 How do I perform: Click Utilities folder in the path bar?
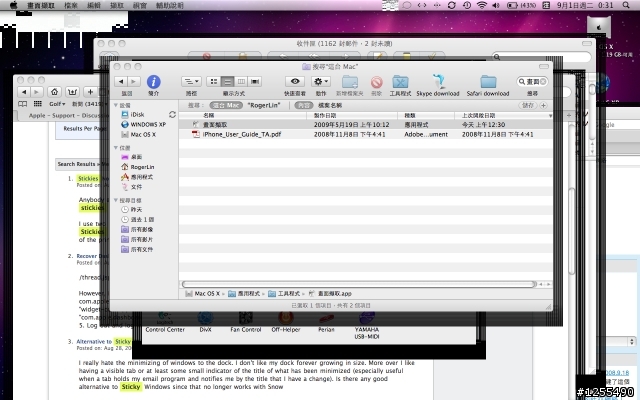[284, 293]
